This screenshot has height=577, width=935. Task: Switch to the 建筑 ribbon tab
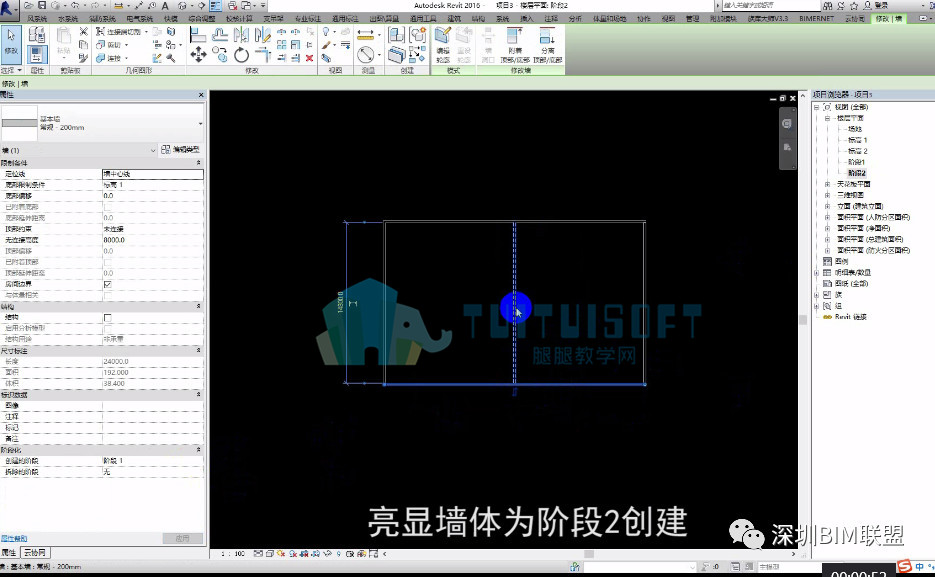(454, 18)
